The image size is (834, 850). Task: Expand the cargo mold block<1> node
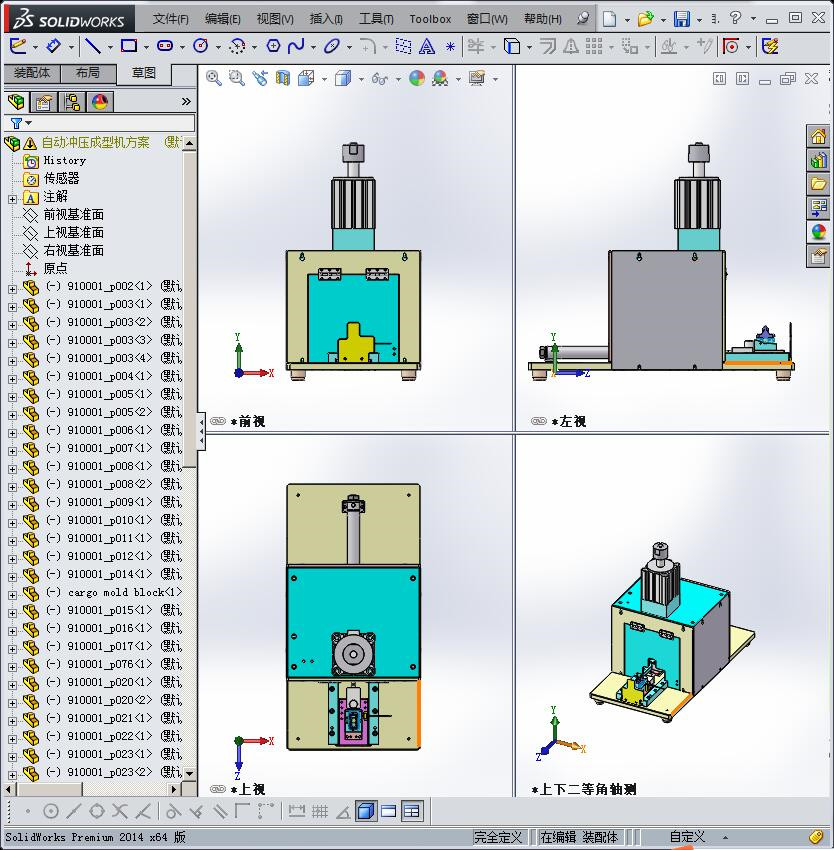[x=12, y=595]
